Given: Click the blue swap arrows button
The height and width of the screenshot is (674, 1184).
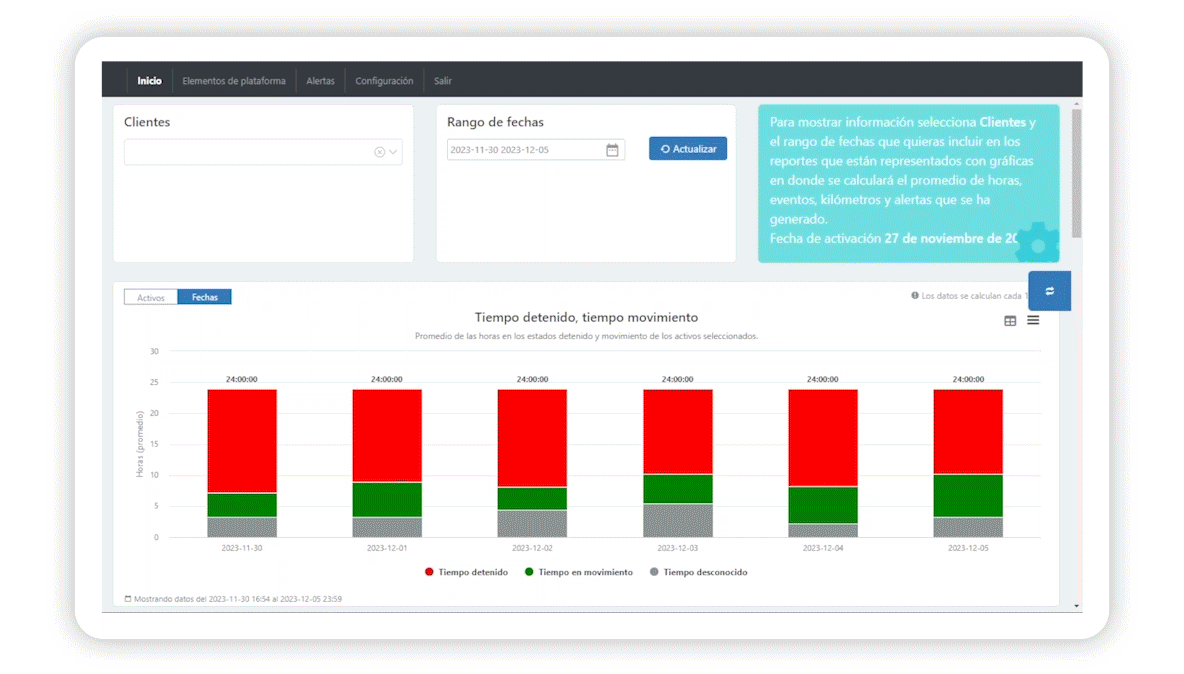Looking at the screenshot, I should point(1050,291).
